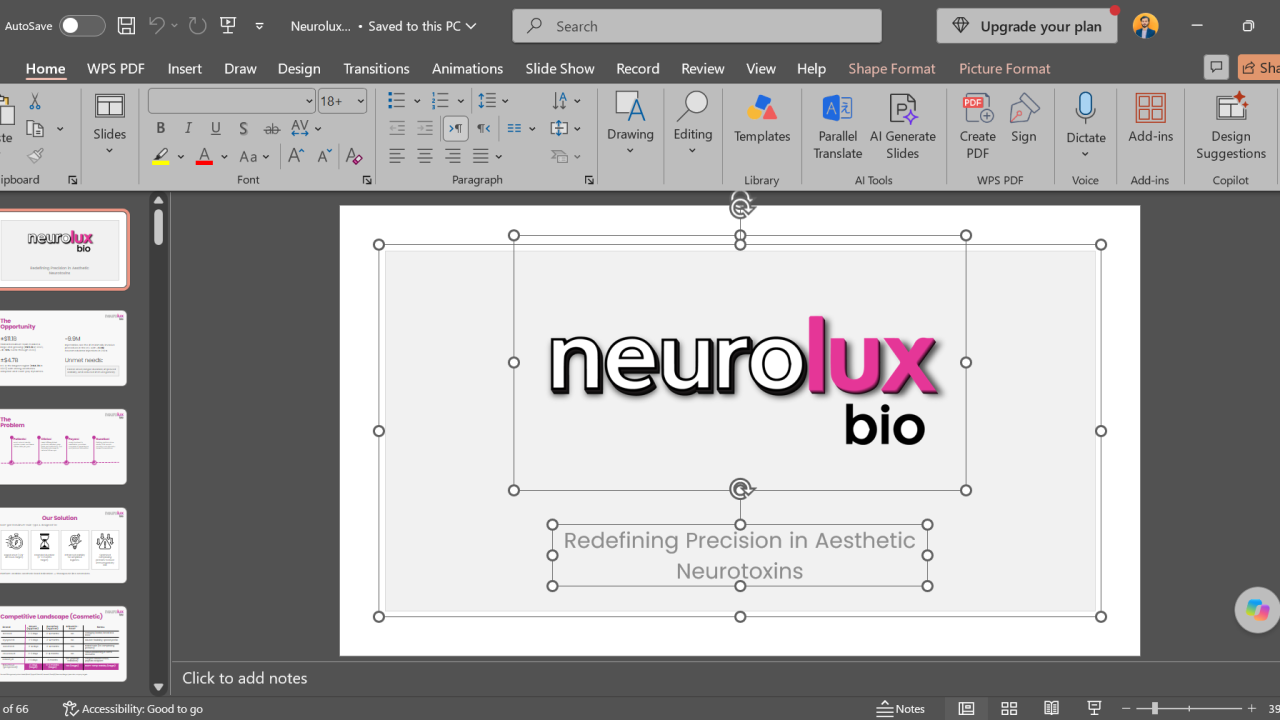
Task: Open the font size dropdown
Action: pos(361,101)
